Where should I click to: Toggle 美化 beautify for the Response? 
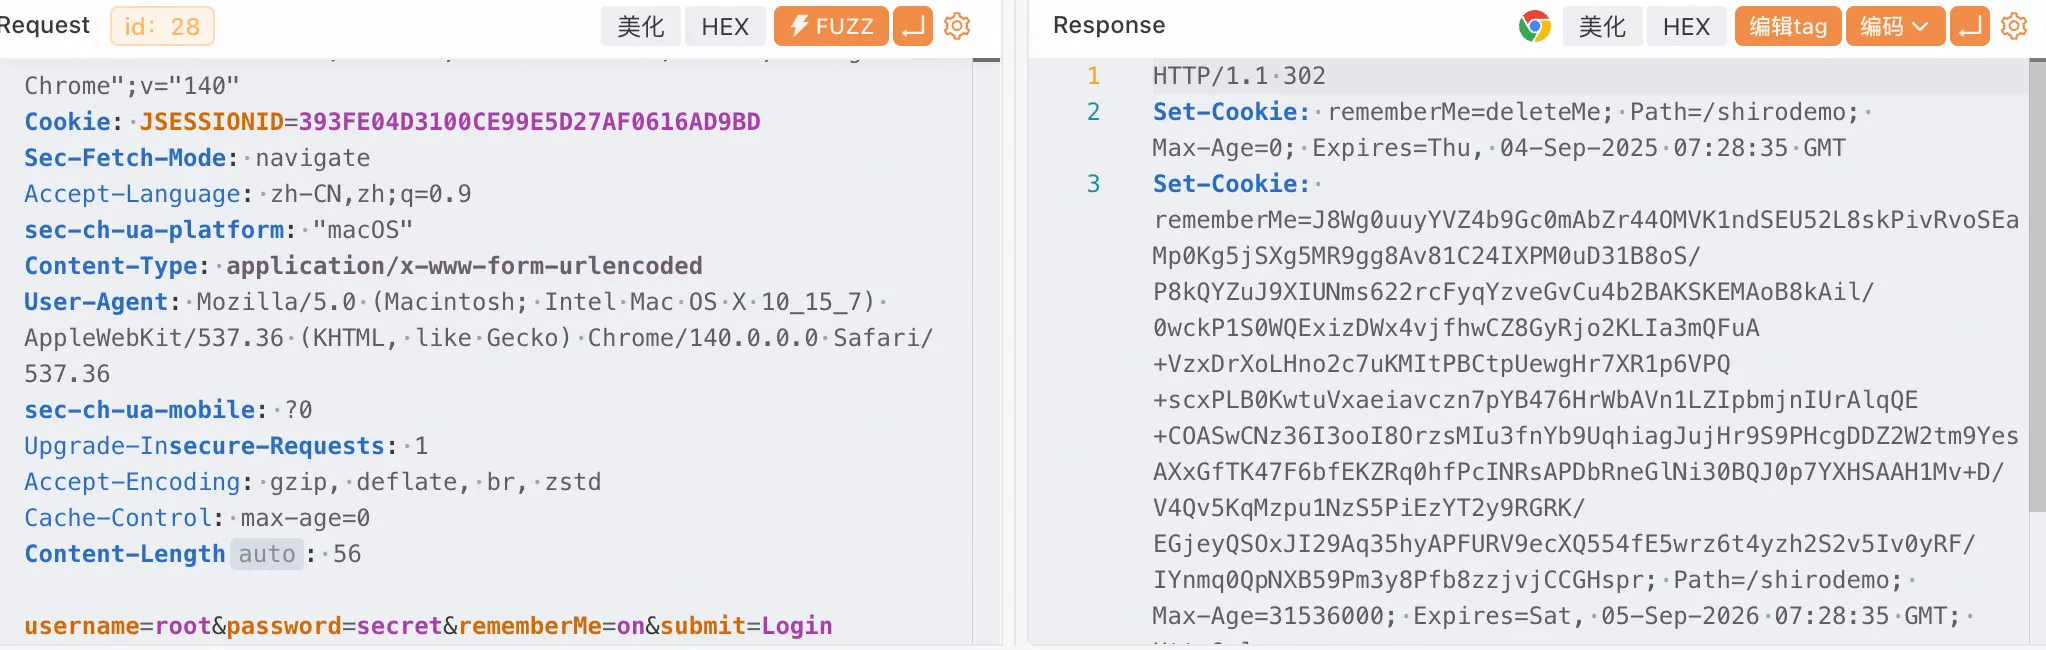(1602, 26)
